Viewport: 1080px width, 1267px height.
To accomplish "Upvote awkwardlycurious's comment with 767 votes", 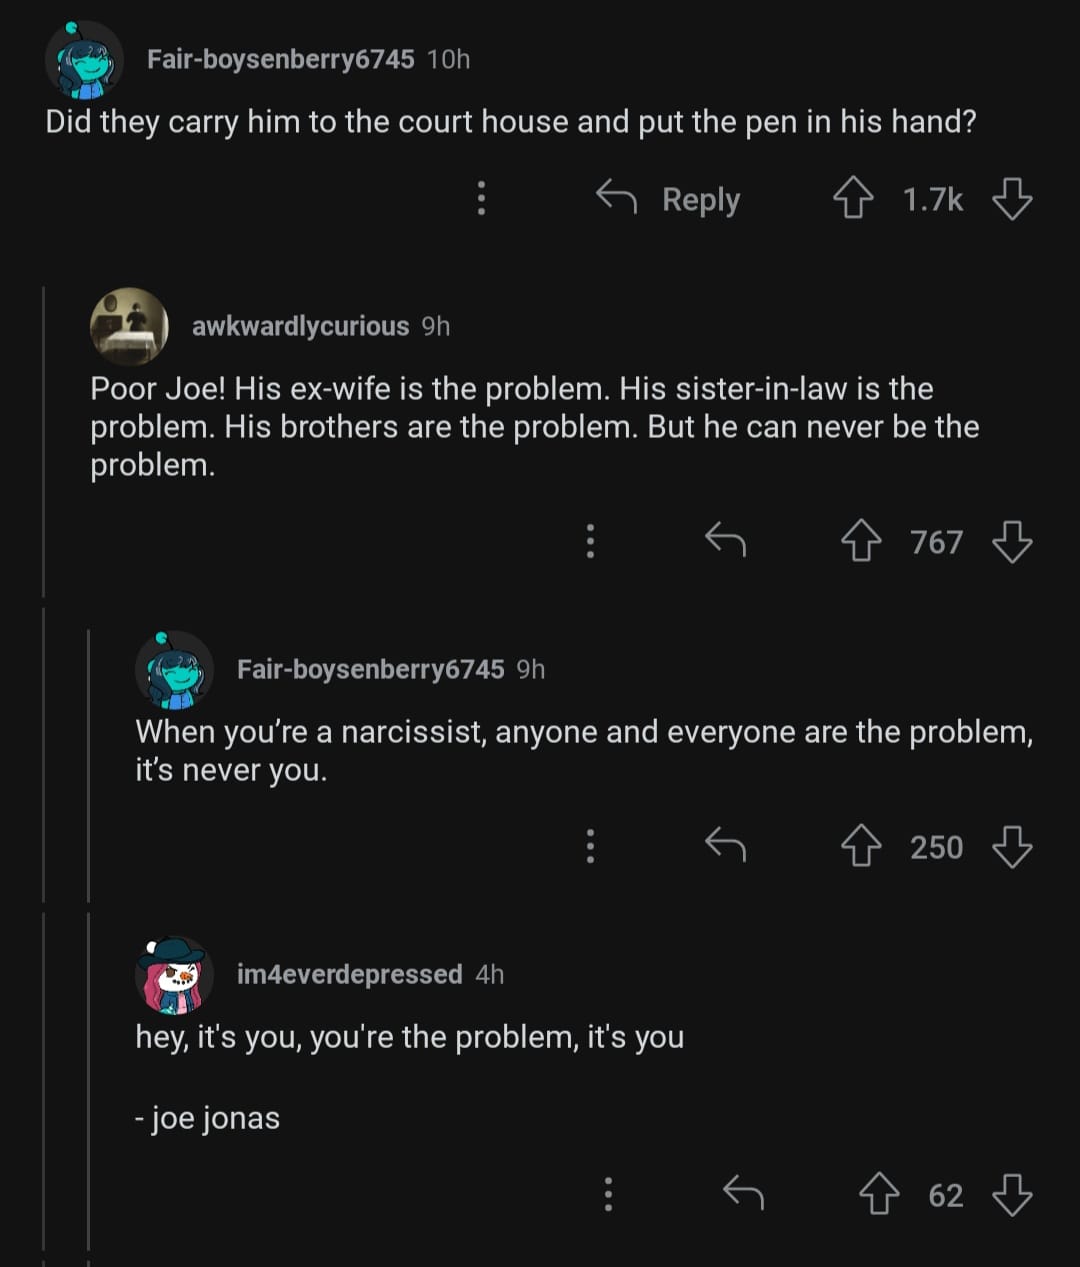I will point(861,542).
